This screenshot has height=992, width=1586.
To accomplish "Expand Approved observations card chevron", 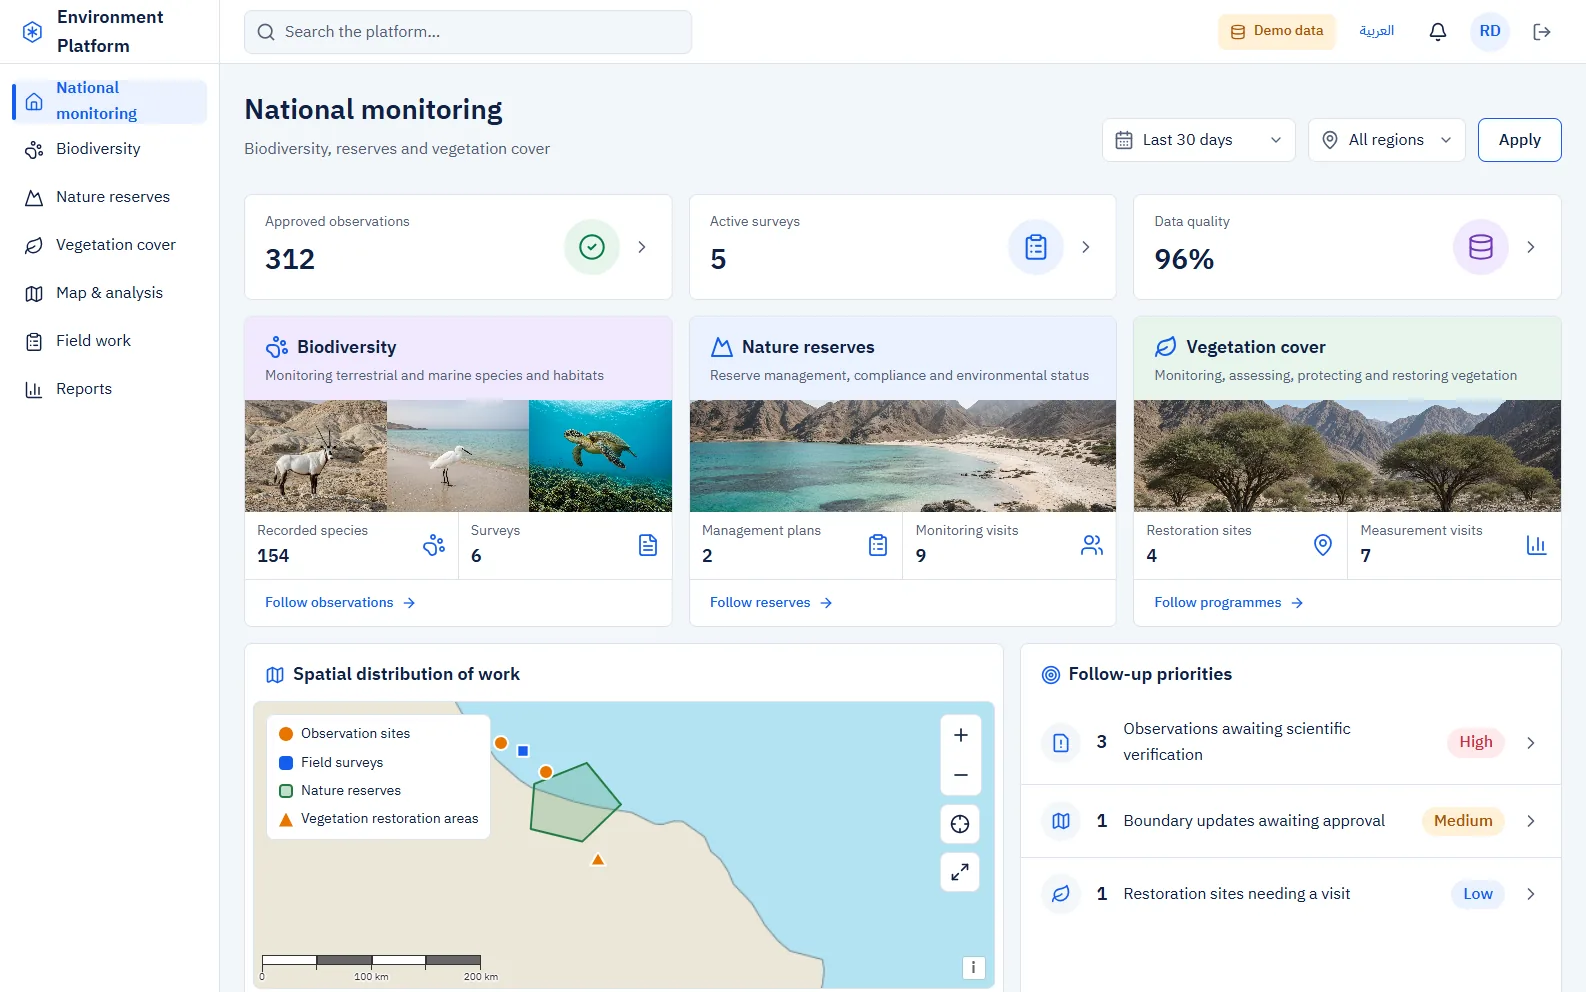I will click(x=642, y=247).
